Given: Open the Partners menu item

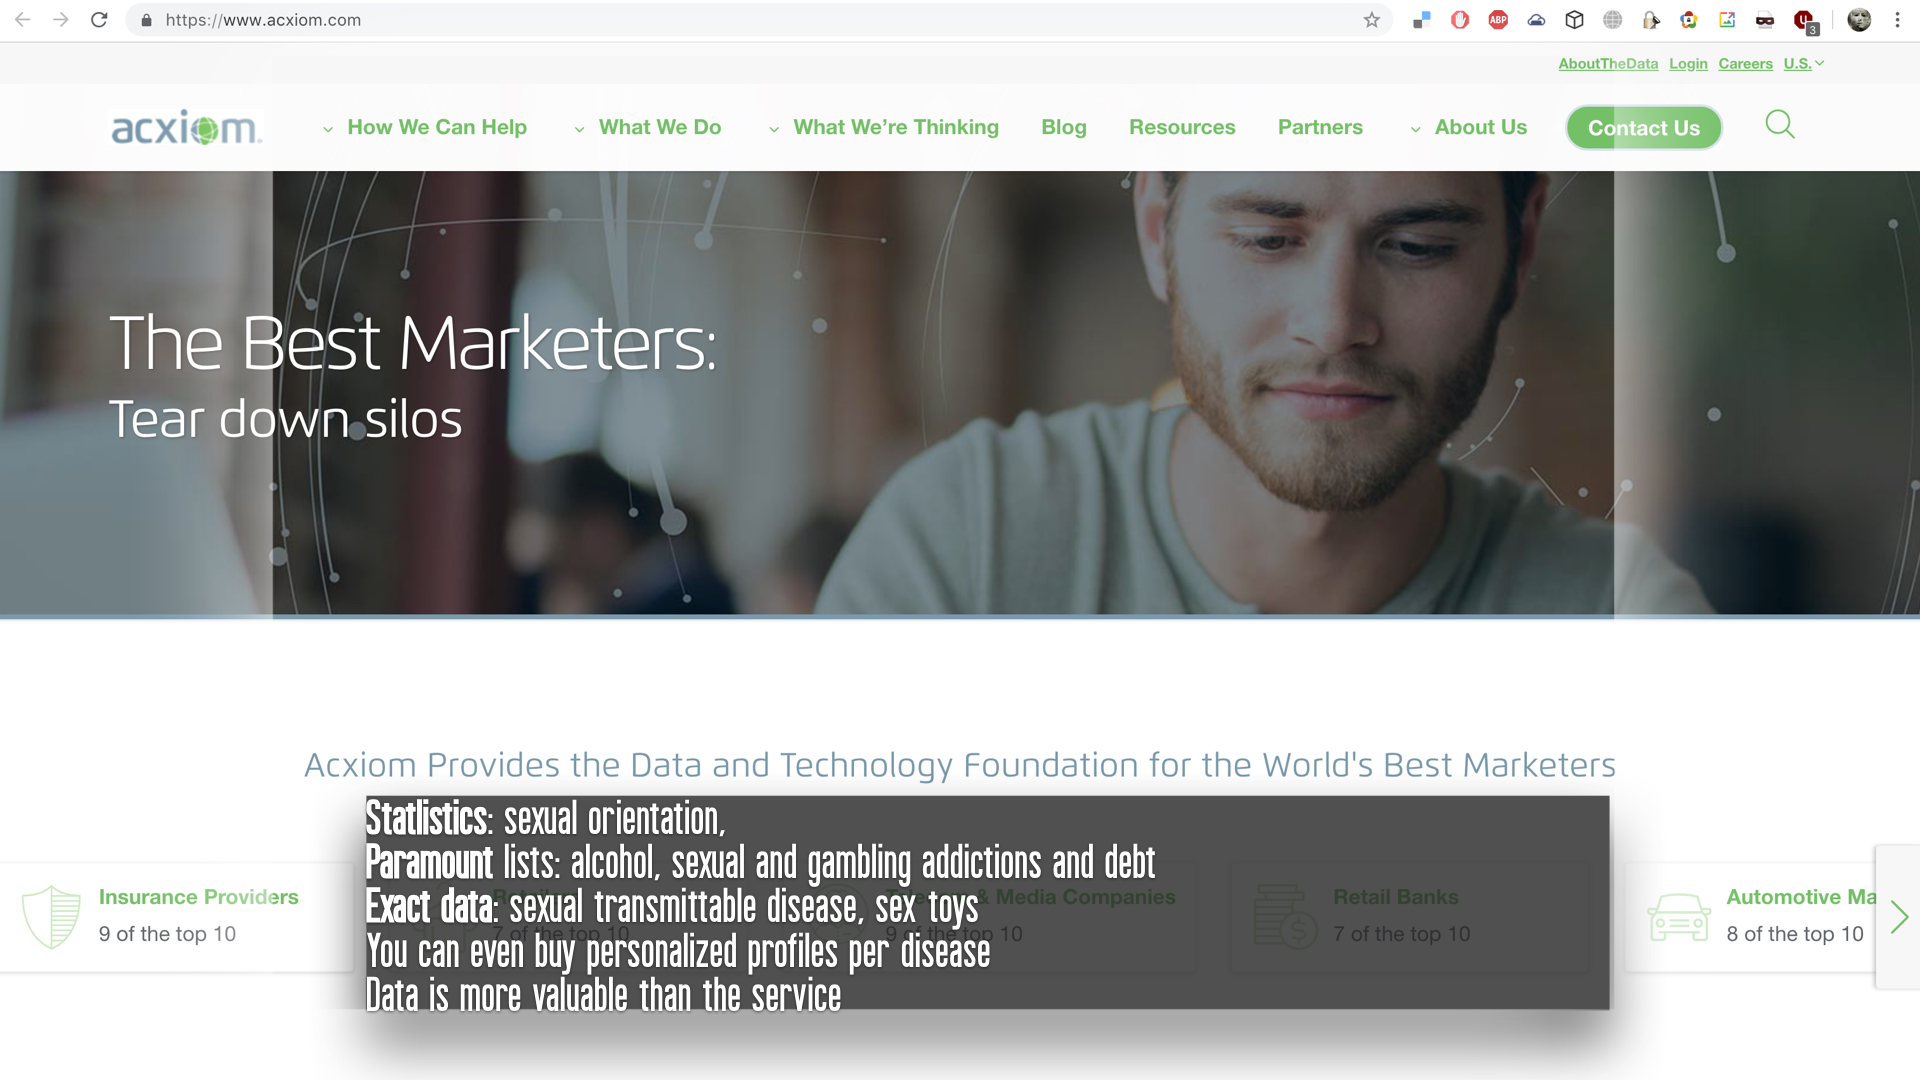Looking at the screenshot, I should coord(1320,127).
